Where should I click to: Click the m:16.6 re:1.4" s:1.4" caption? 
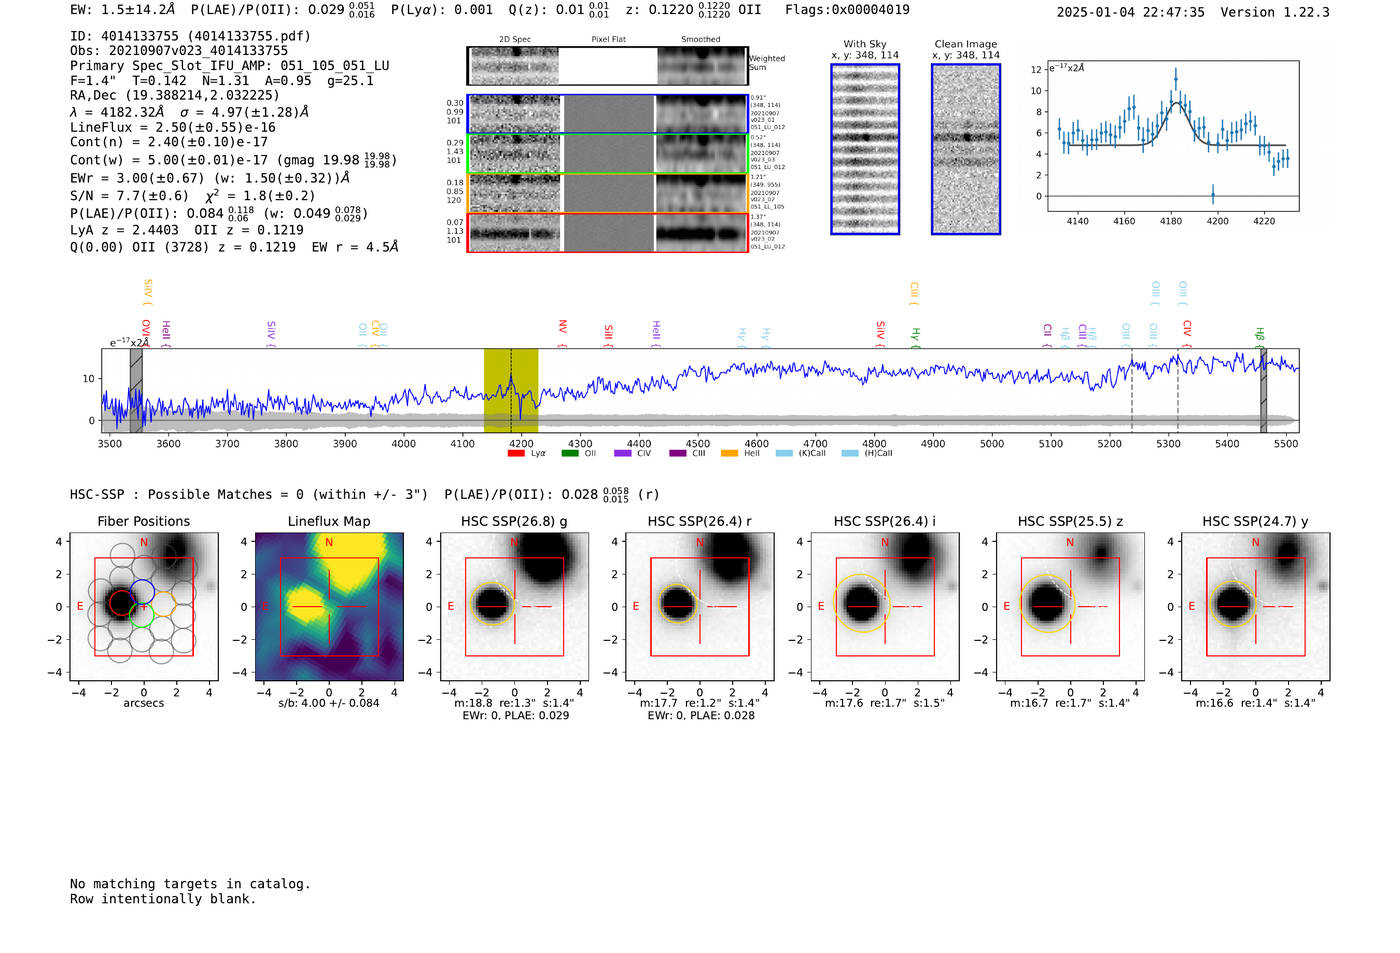pos(1256,703)
